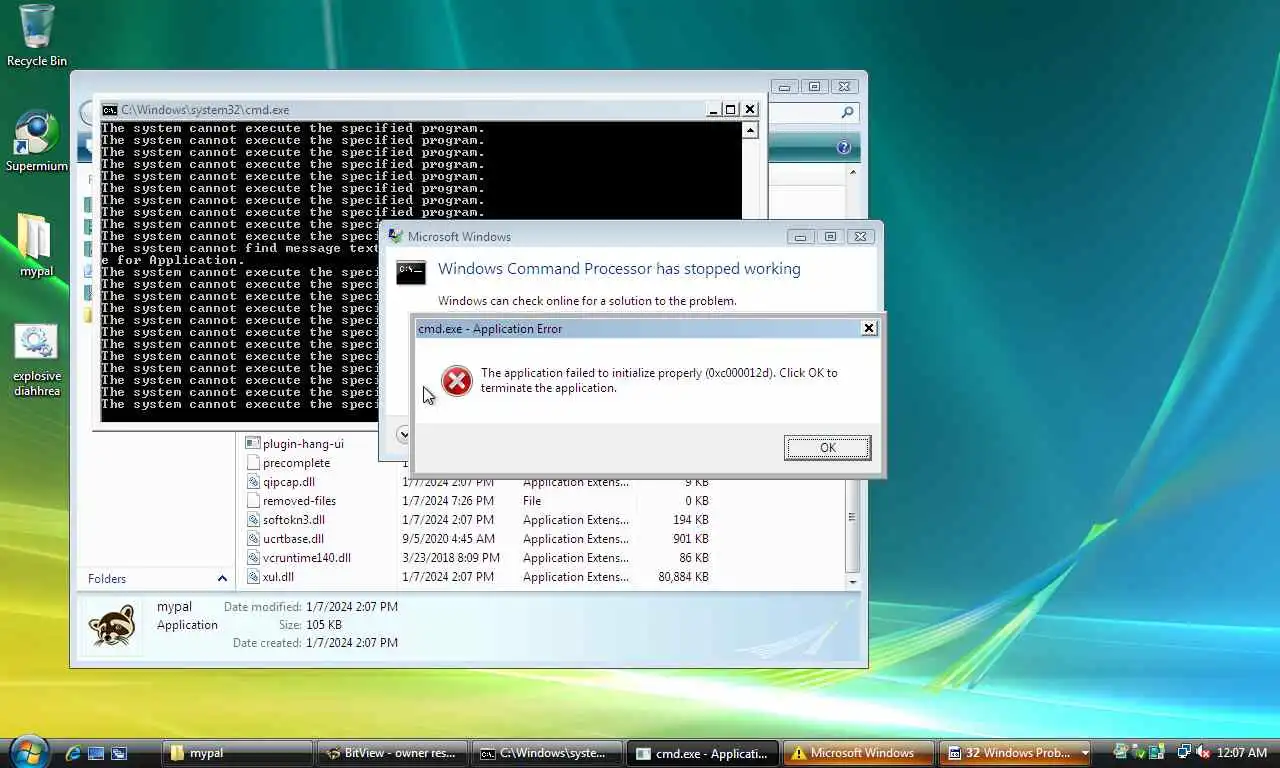Open the Recycle Bin desktop icon
1280x768 pixels.
pos(37,36)
